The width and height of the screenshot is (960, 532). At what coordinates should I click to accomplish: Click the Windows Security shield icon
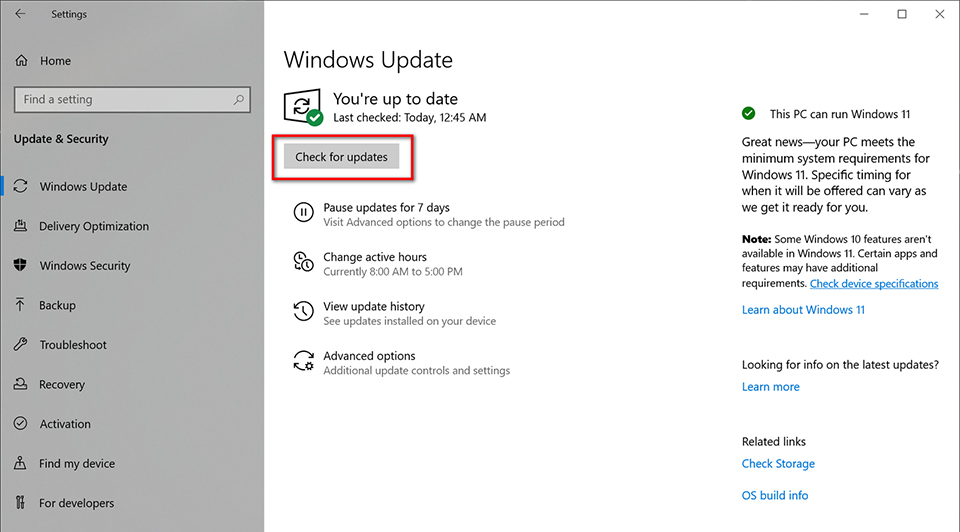click(20, 265)
